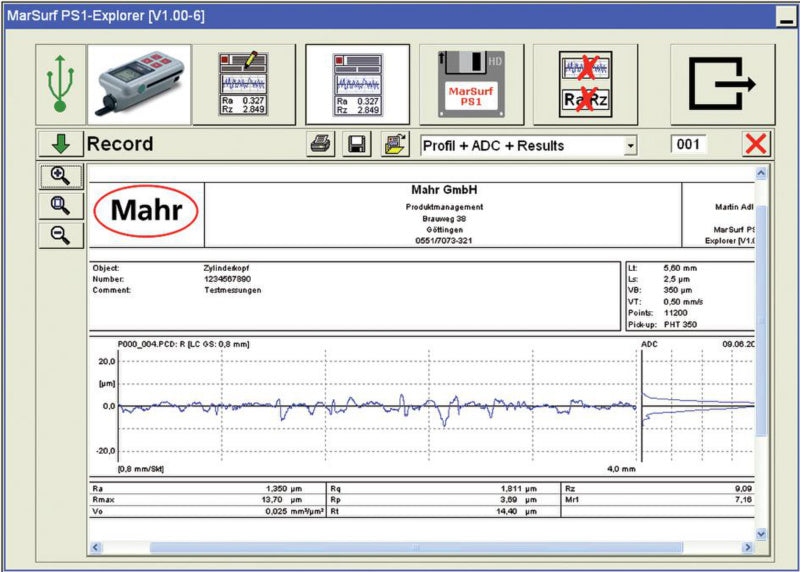Click the horizontal scrollbar left arrow

(x=97, y=547)
